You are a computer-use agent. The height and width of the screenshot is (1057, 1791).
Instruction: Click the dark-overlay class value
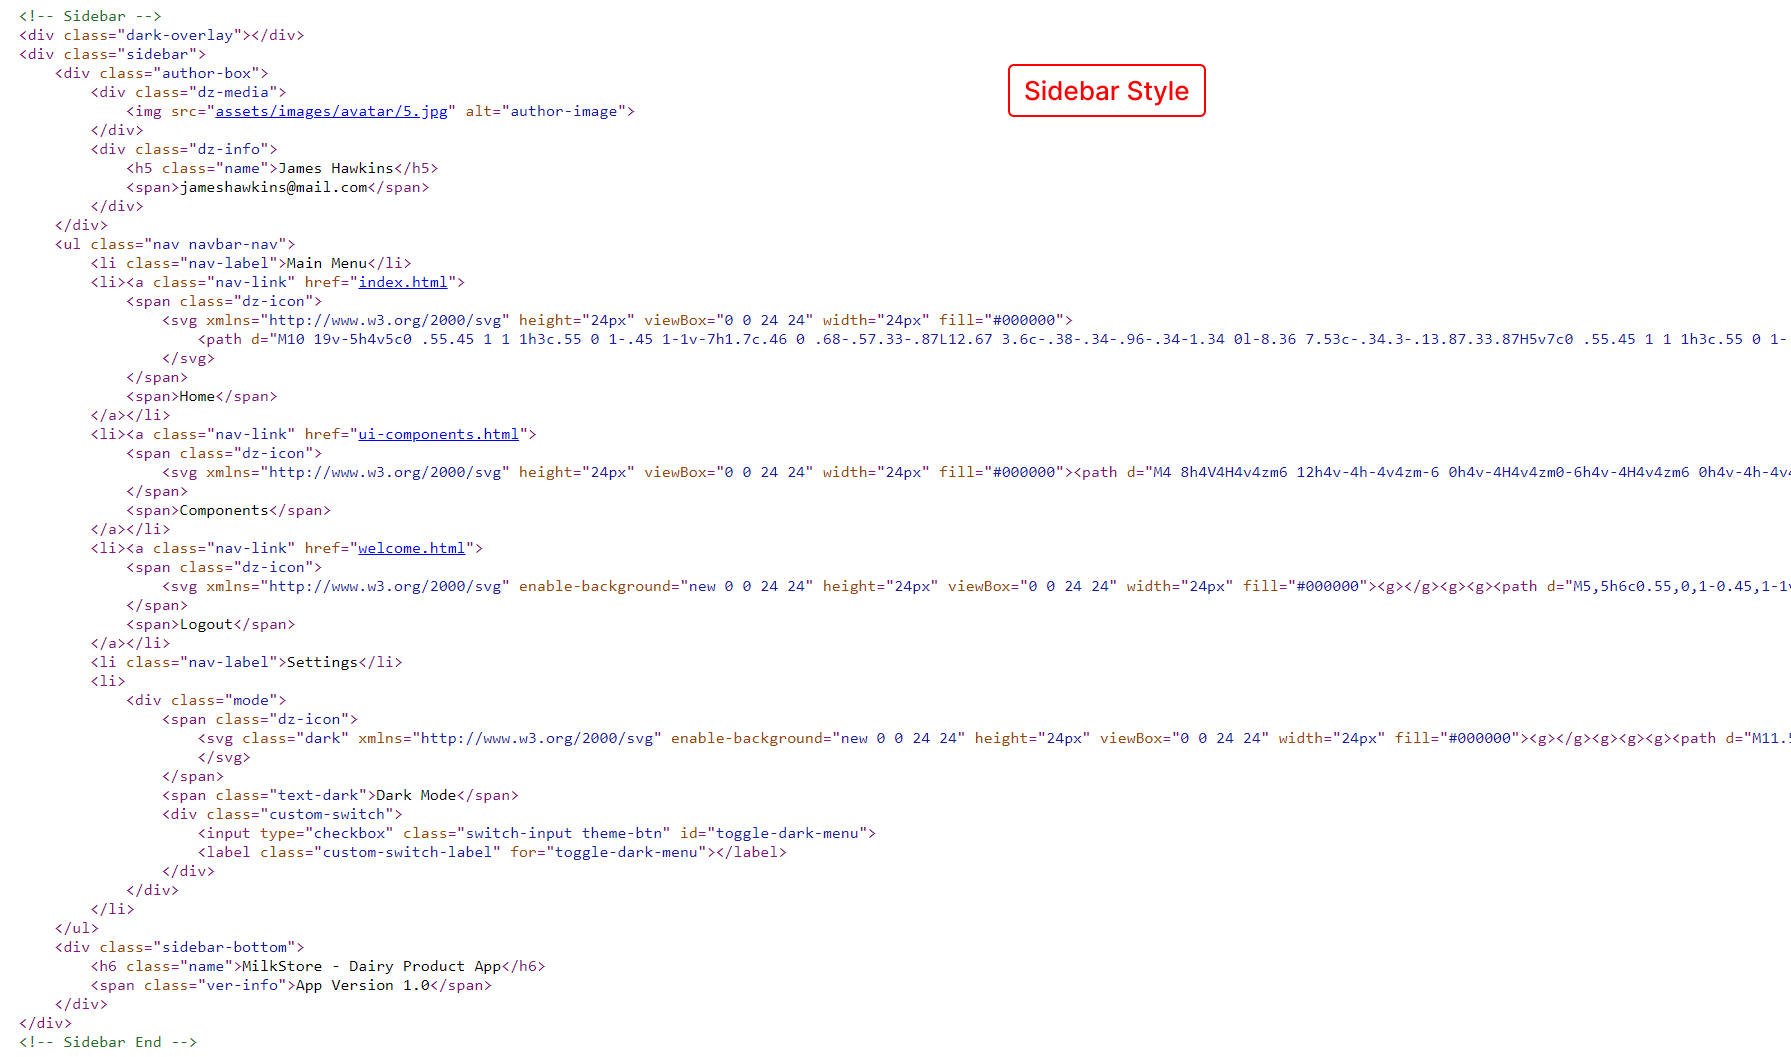coord(179,35)
